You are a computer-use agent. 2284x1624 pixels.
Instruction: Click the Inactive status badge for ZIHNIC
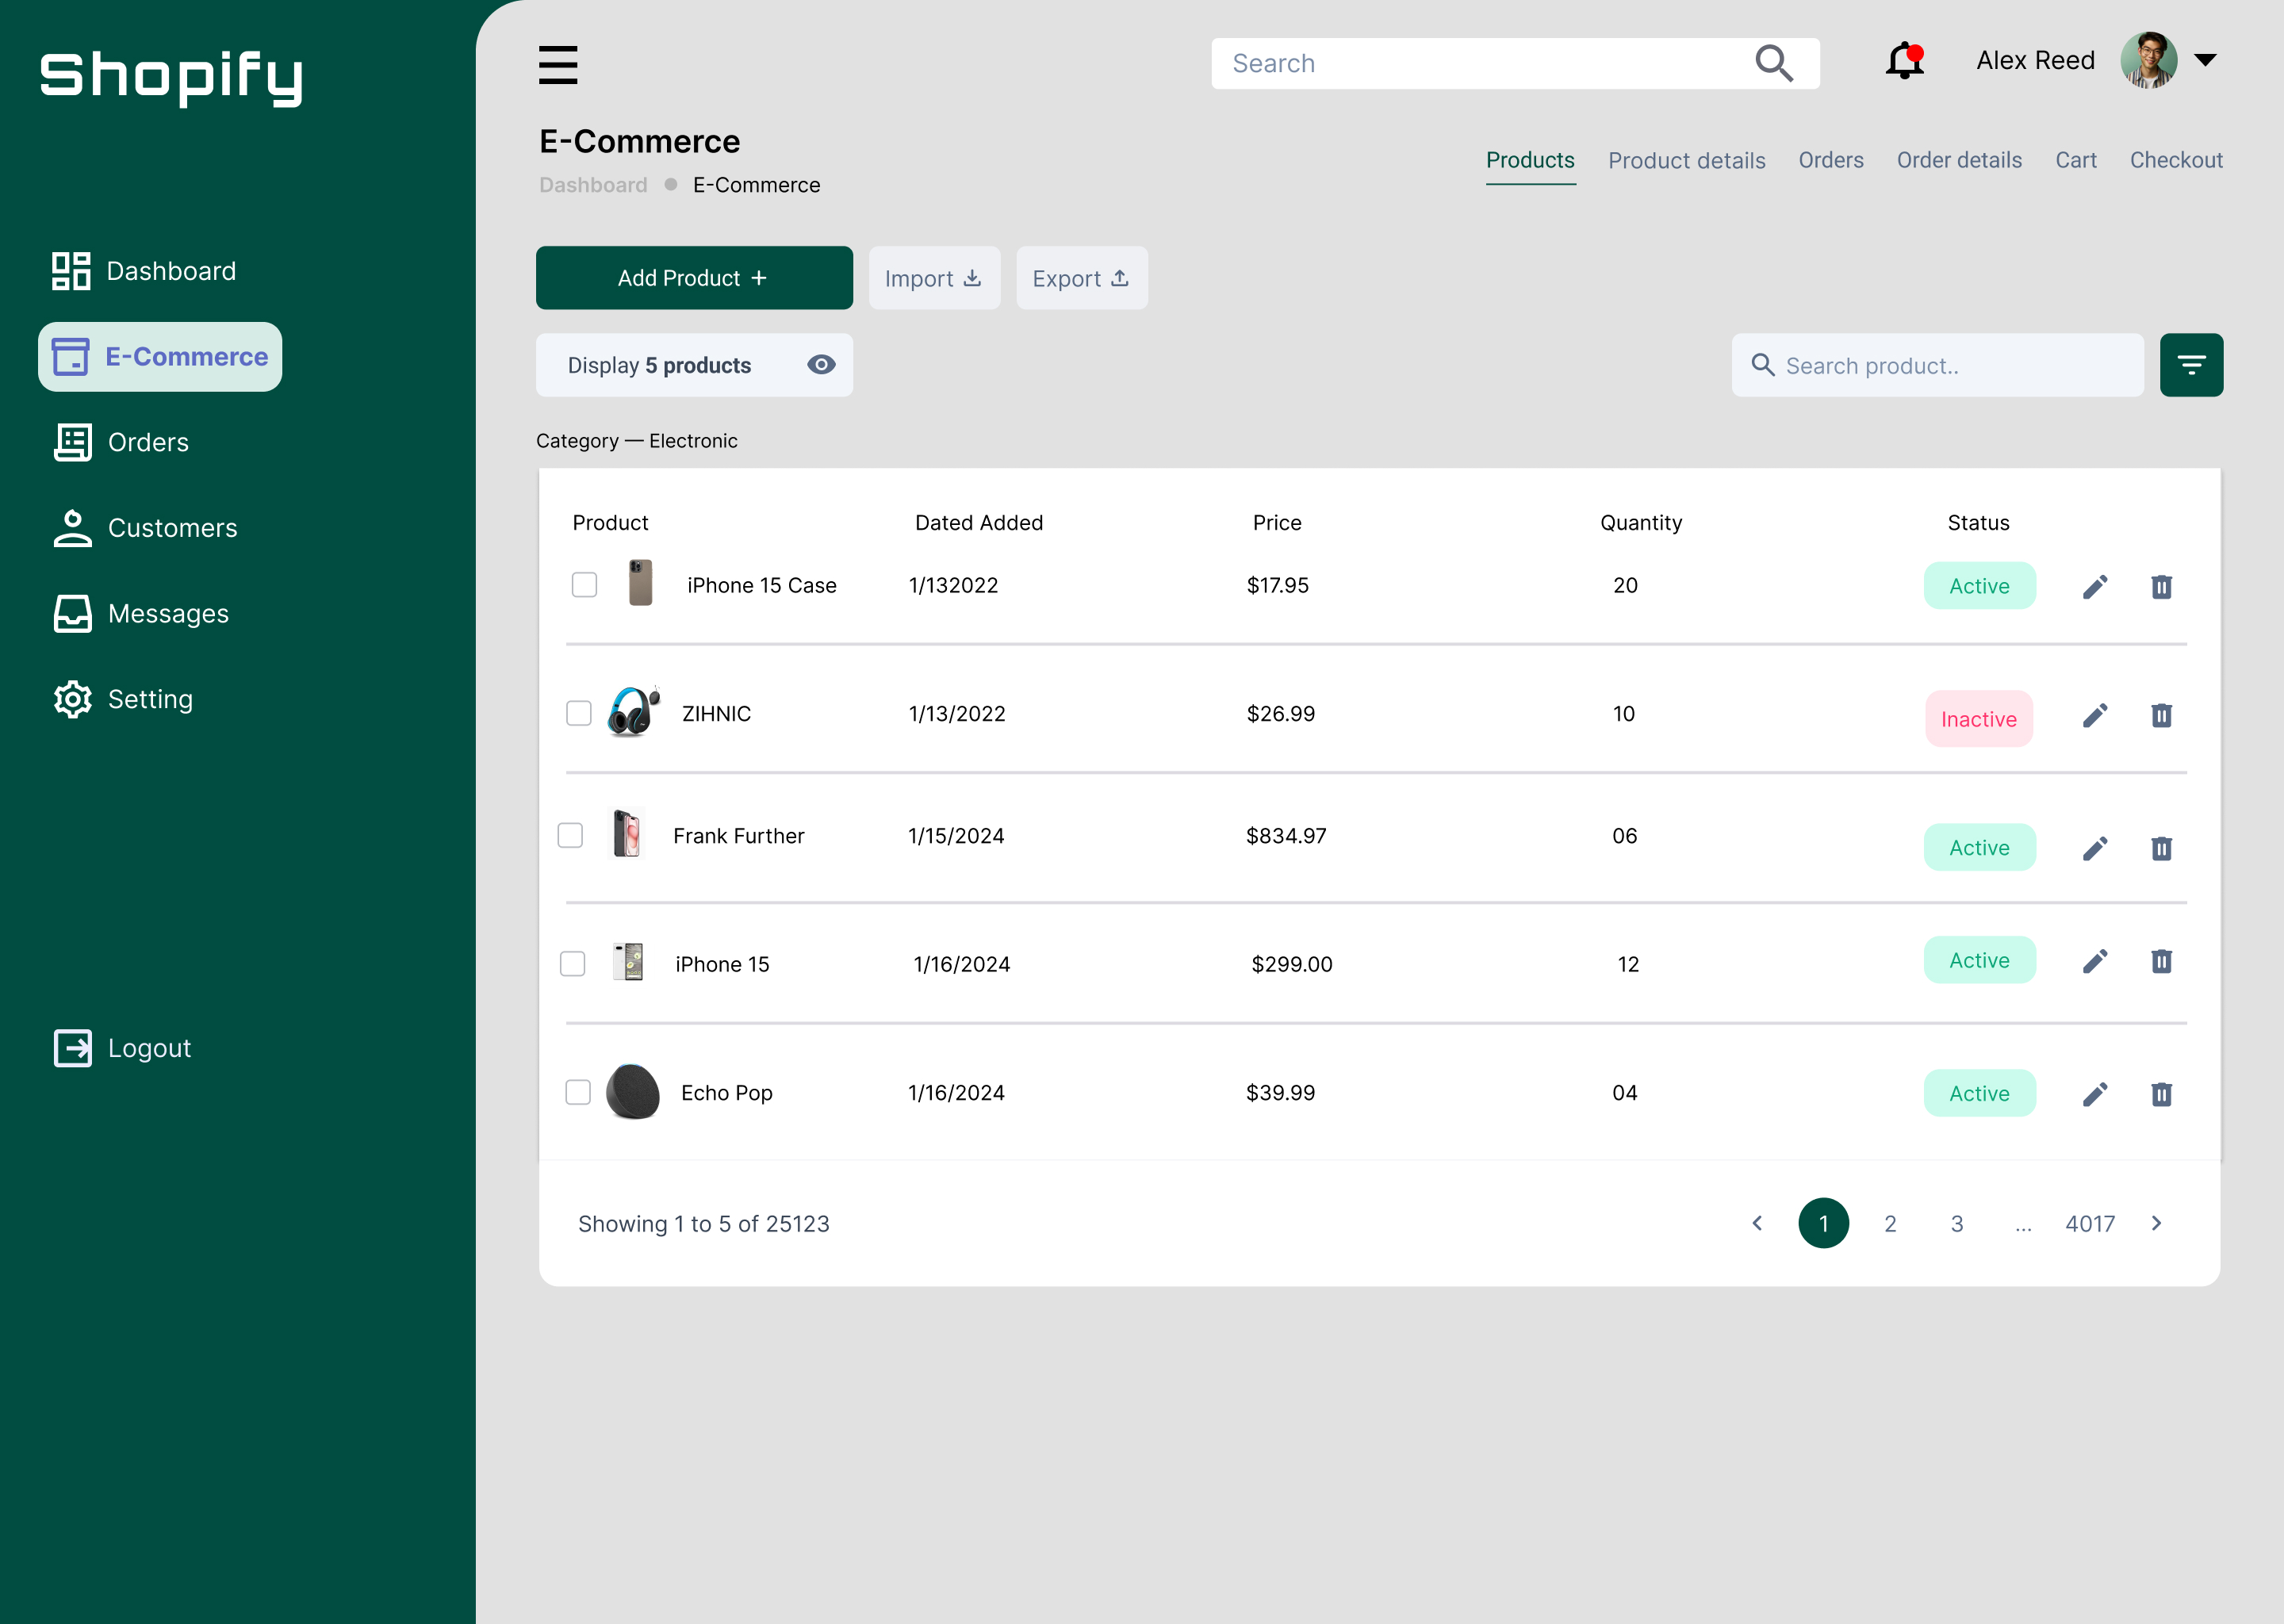coord(1979,719)
